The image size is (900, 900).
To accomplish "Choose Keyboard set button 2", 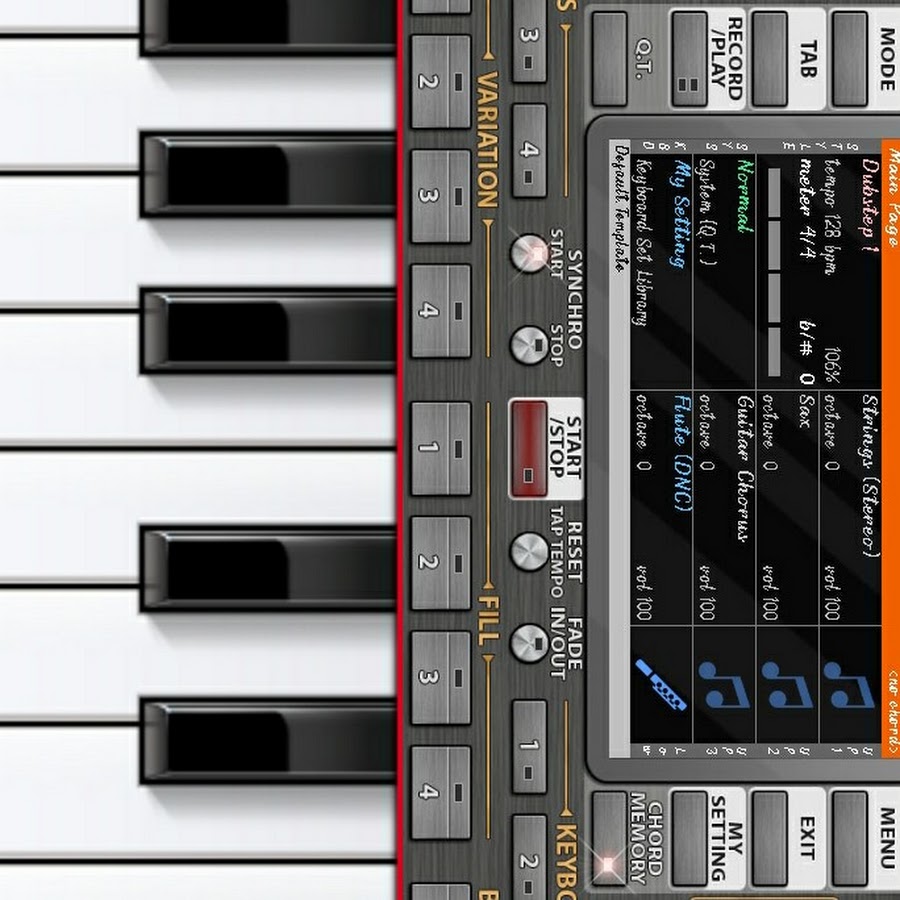I will click(x=529, y=858).
